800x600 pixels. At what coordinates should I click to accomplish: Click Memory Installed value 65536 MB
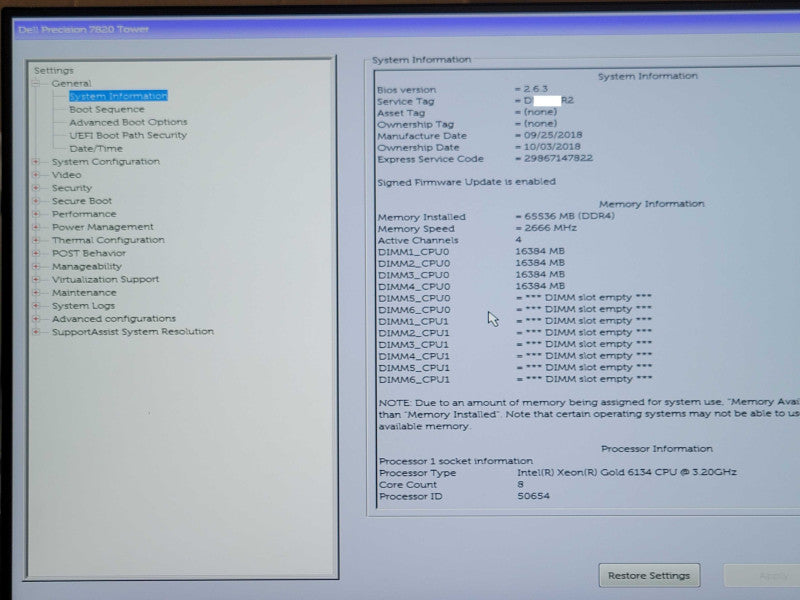[x=569, y=216]
